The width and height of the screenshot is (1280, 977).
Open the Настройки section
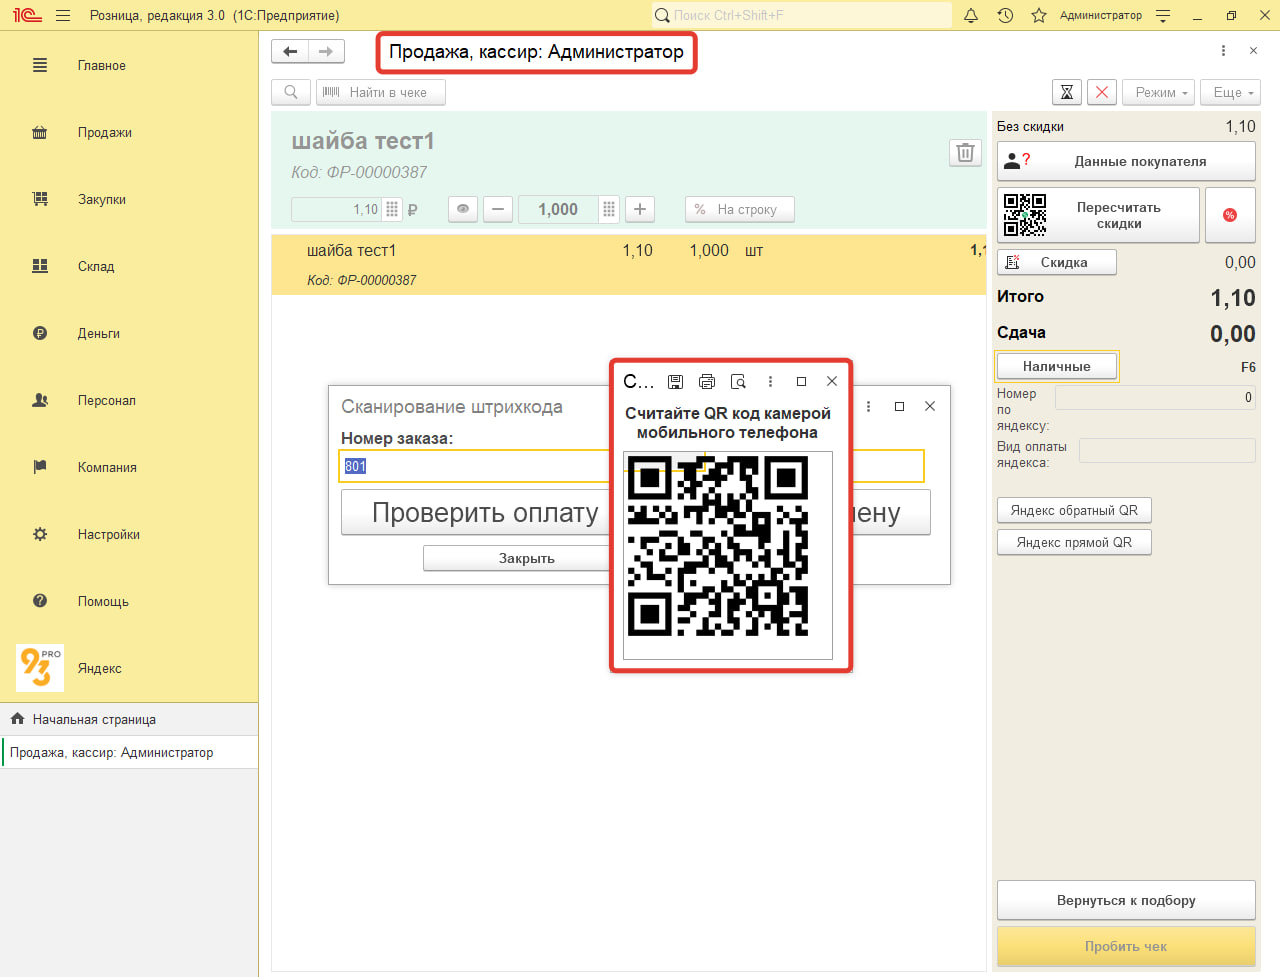click(x=129, y=534)
